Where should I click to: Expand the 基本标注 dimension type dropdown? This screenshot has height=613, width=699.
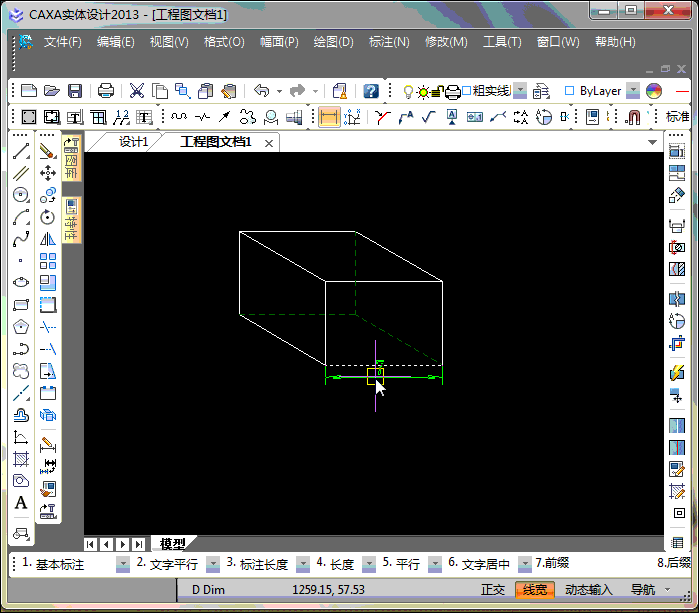(x=123, y=565)
